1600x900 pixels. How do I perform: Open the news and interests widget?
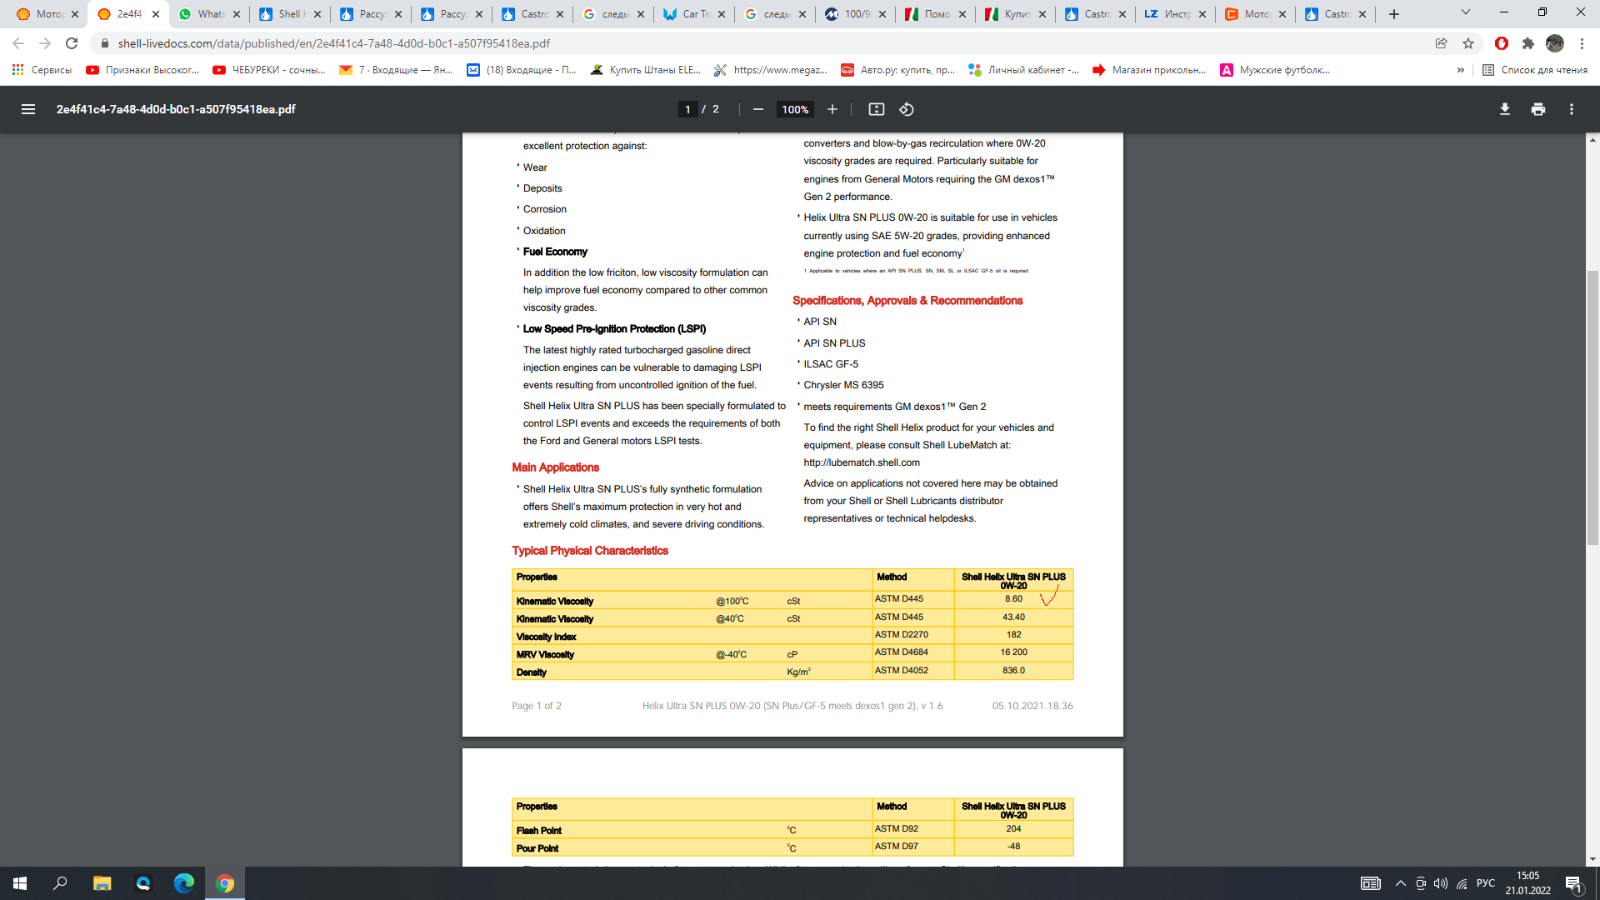(1370, 883)
